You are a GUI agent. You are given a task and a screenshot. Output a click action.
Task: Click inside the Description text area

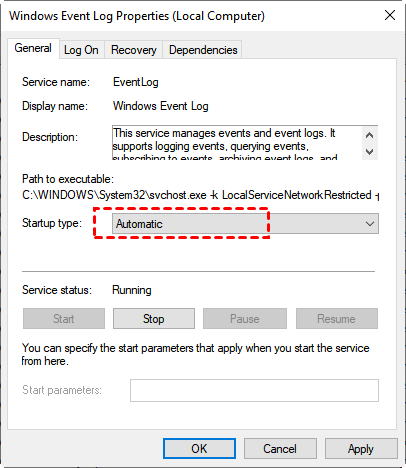coord(237,143)
